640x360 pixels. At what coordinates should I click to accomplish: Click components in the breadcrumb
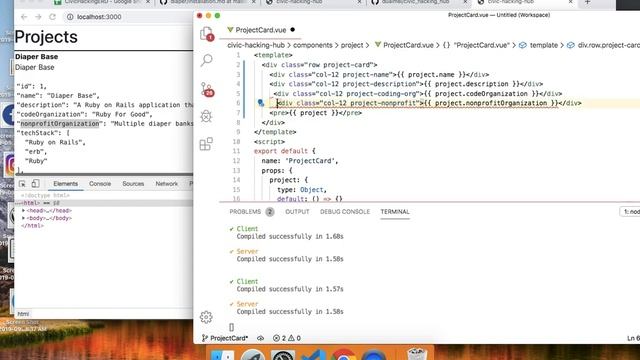click(313, 45)
